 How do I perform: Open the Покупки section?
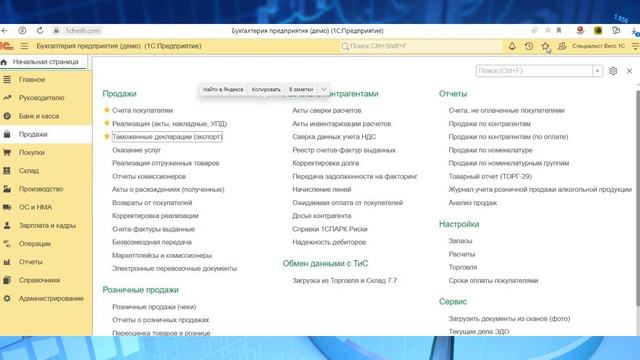31,153
